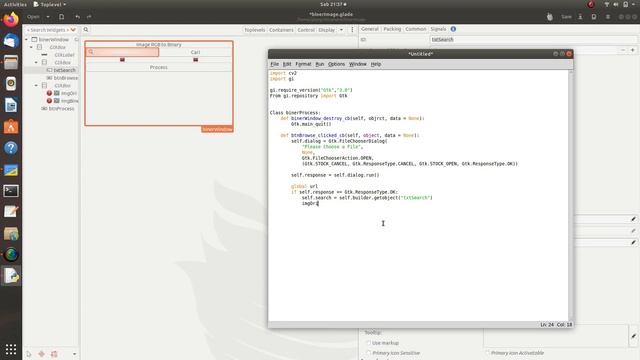Switch to Signals tab in properties
640x360 pixels.
438,29
